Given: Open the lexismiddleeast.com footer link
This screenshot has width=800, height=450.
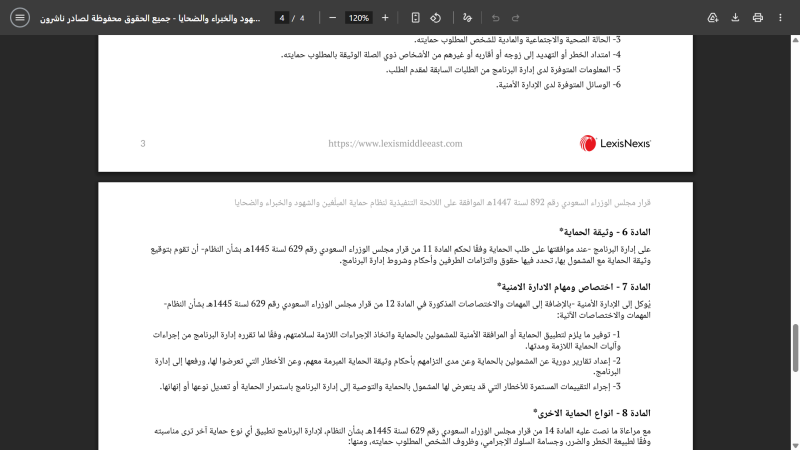Looking at the screenshot, I should [395, 143].
